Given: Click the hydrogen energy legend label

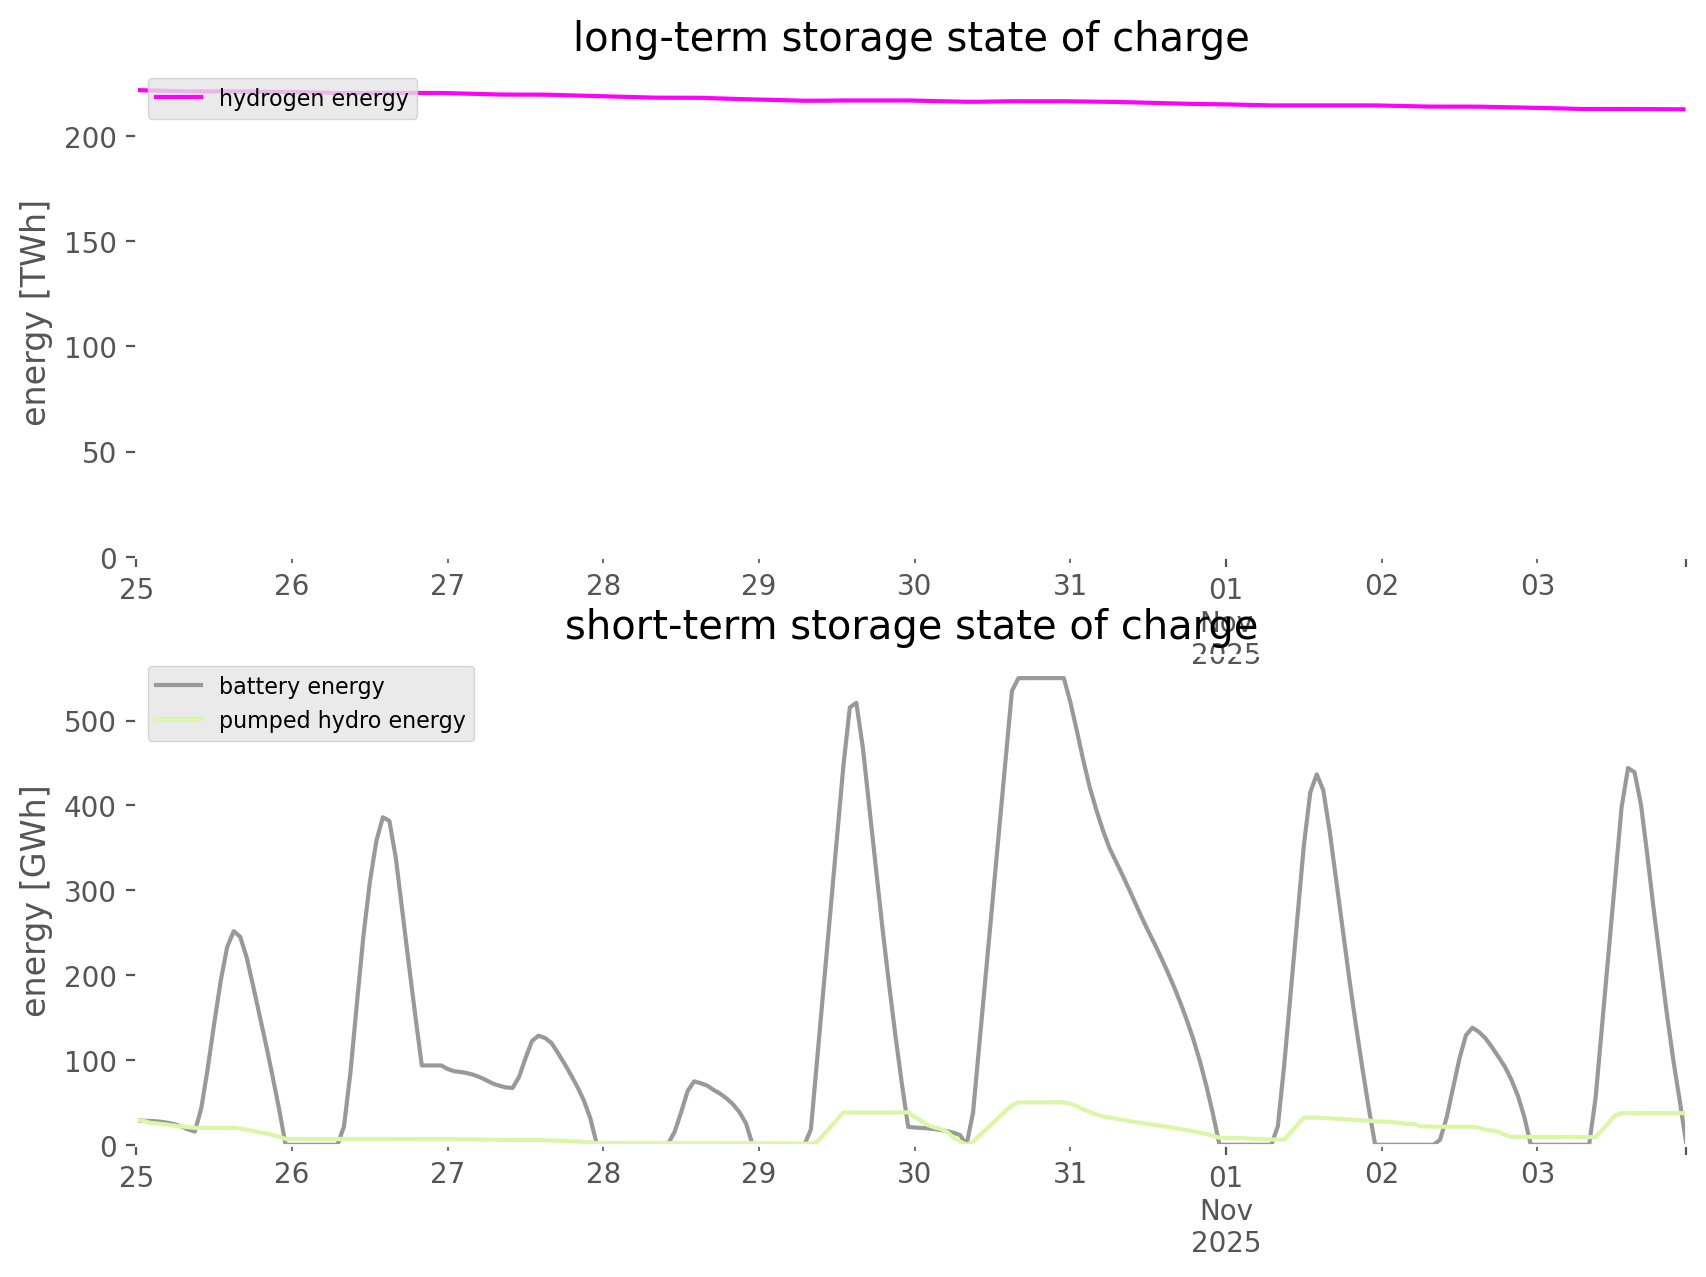Looking at the screenshot, I should pyautogui.click(x=313, y=99).
